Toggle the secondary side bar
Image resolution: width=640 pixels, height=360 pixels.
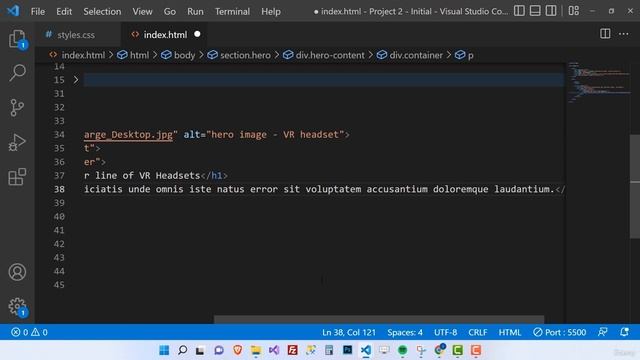pos(551,11)
